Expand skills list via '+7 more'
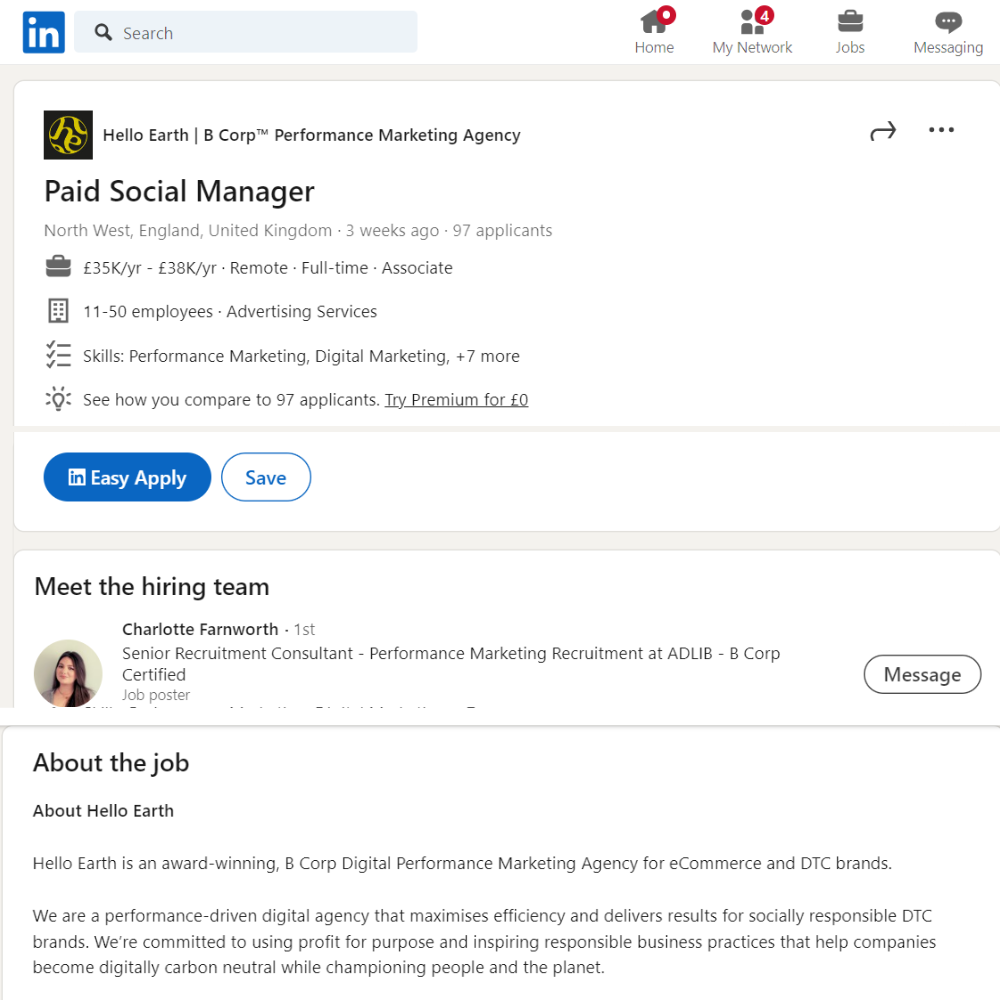 tap(488, 356)
